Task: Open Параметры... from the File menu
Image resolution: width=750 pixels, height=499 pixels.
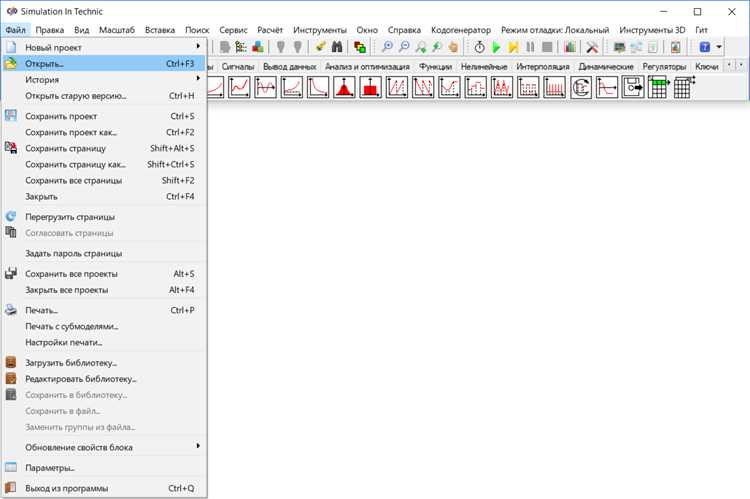Action: point(104,468)
